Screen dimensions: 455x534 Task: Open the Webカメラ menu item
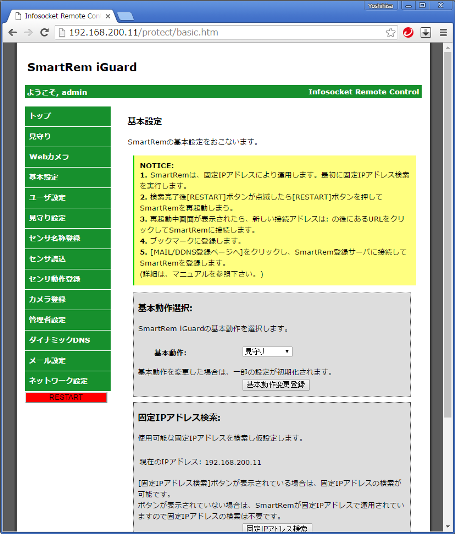68,157
